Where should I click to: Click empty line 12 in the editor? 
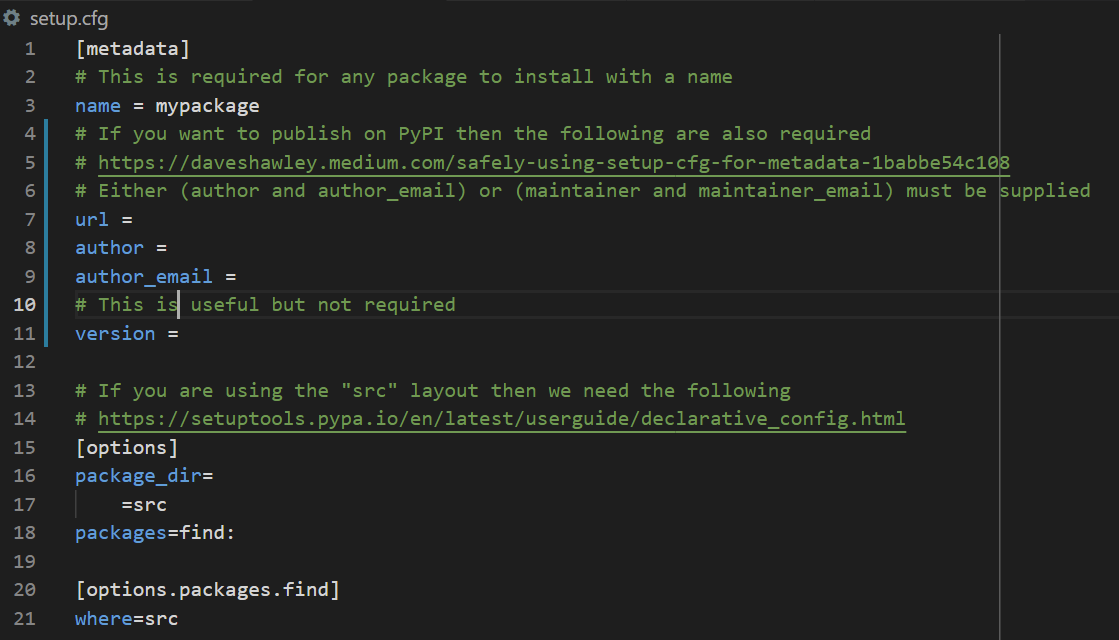[x=535, y=362]
